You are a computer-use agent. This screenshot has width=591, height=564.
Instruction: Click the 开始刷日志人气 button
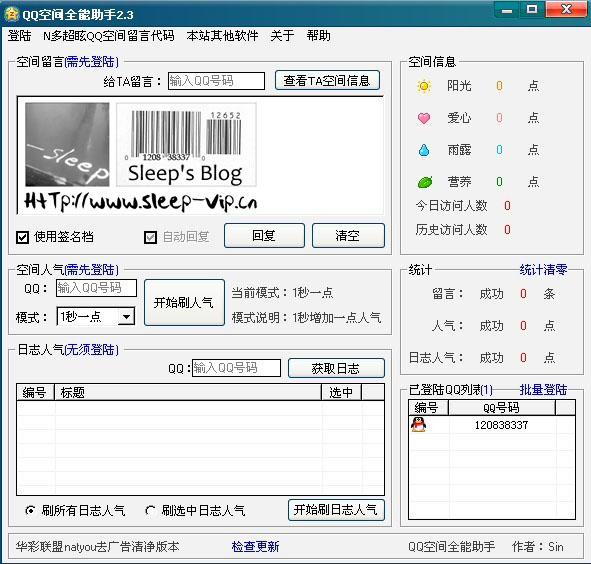(x=336, y=510)
